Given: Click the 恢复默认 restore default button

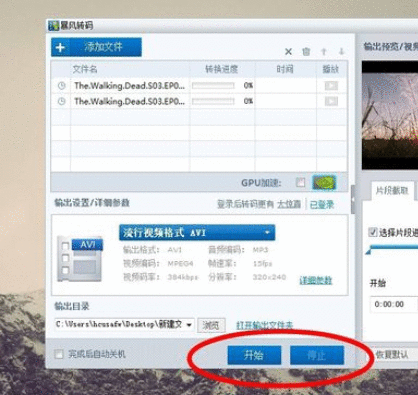Looking at the screenshot, I should [392, 355].
